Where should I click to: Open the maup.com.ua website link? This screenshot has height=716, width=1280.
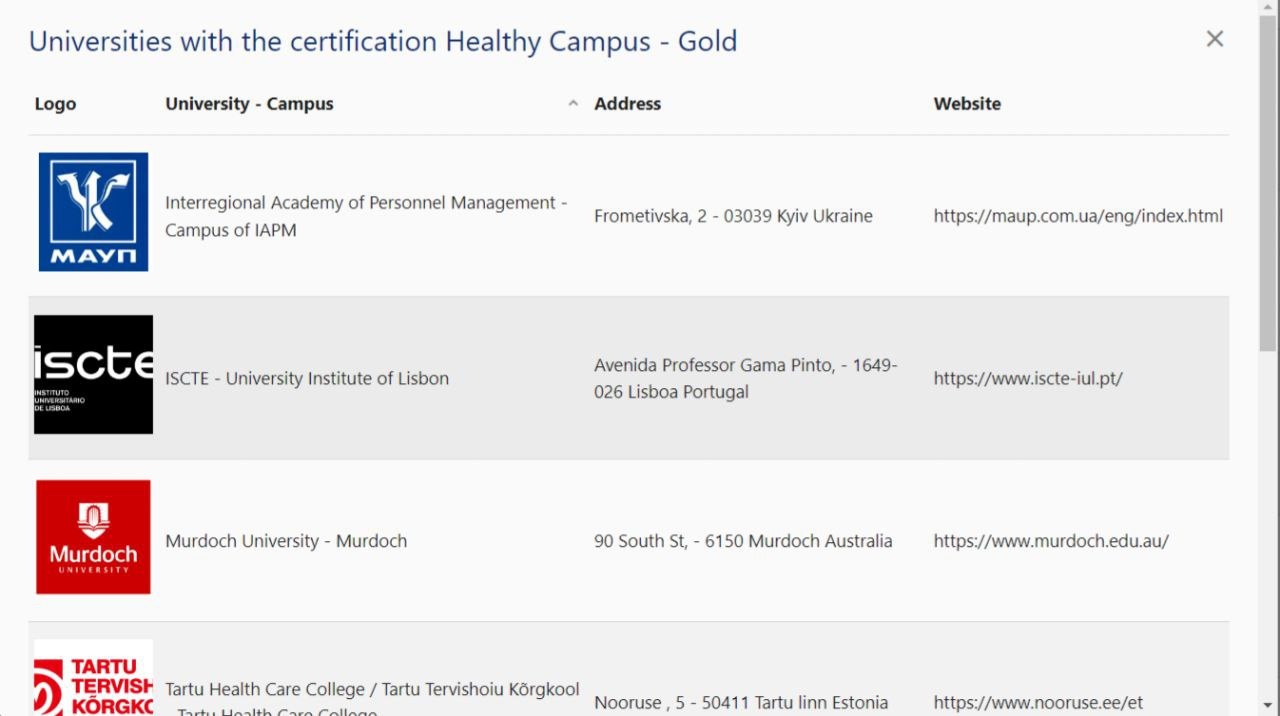point(1077,216)
